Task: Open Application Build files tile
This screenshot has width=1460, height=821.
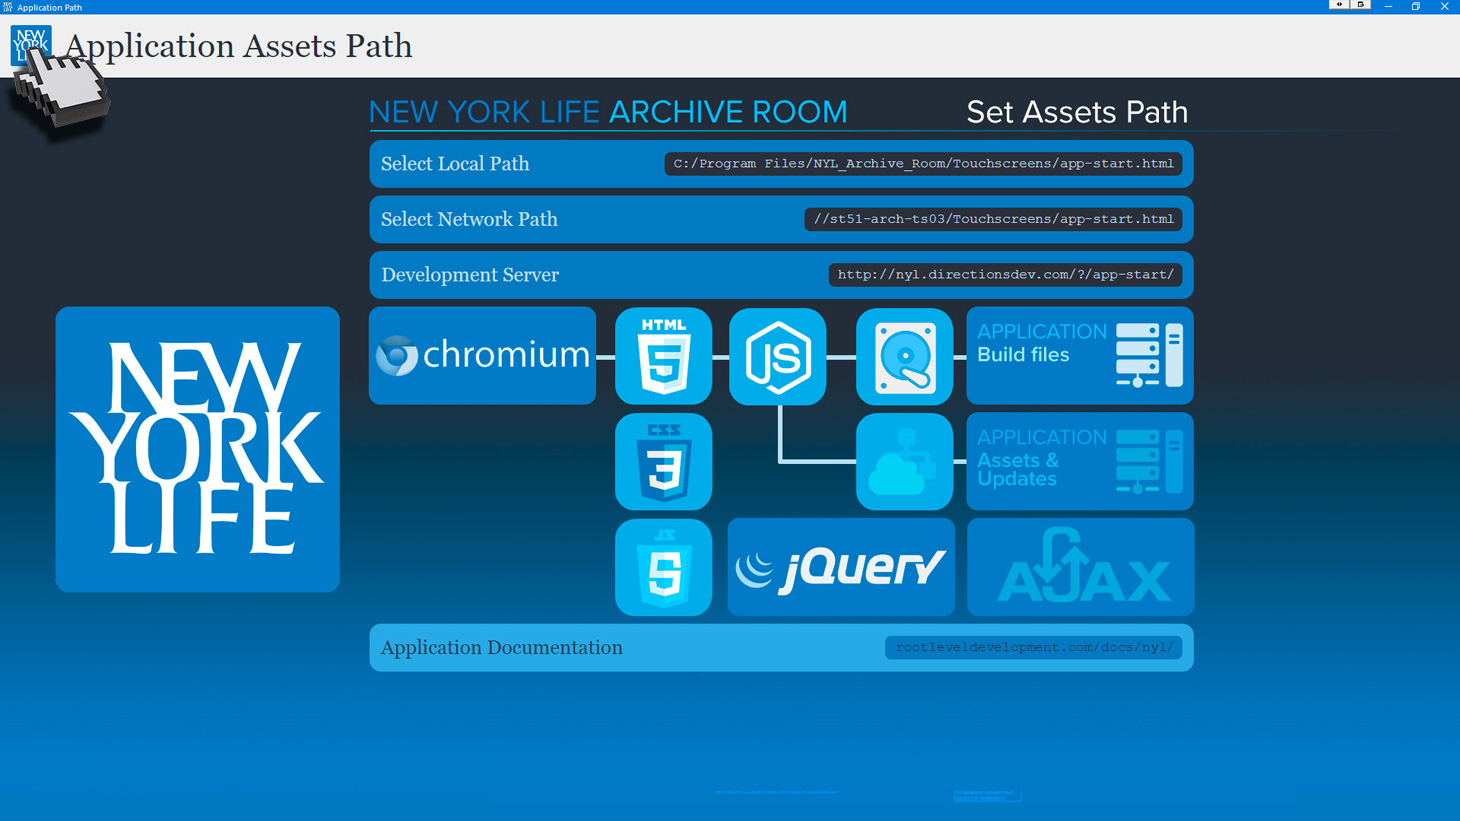Action: 1080,356
